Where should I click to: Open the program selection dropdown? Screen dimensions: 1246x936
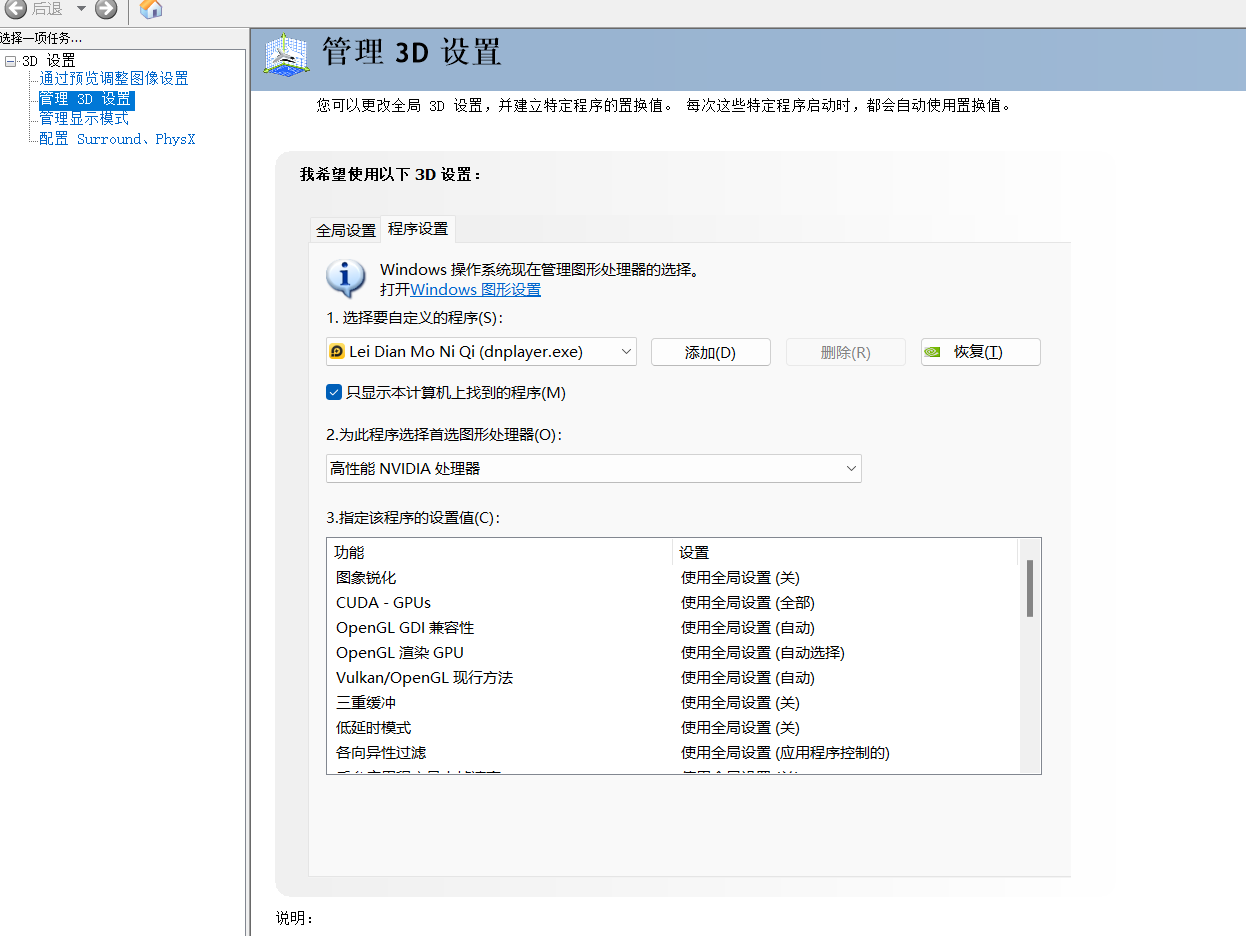tap(625, 352)
